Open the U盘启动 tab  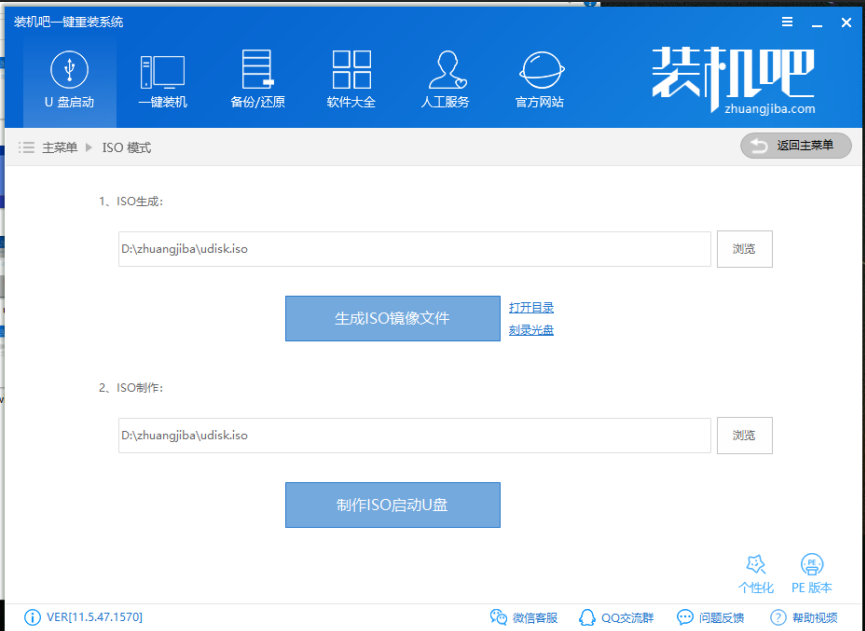(x=69, y=80)
